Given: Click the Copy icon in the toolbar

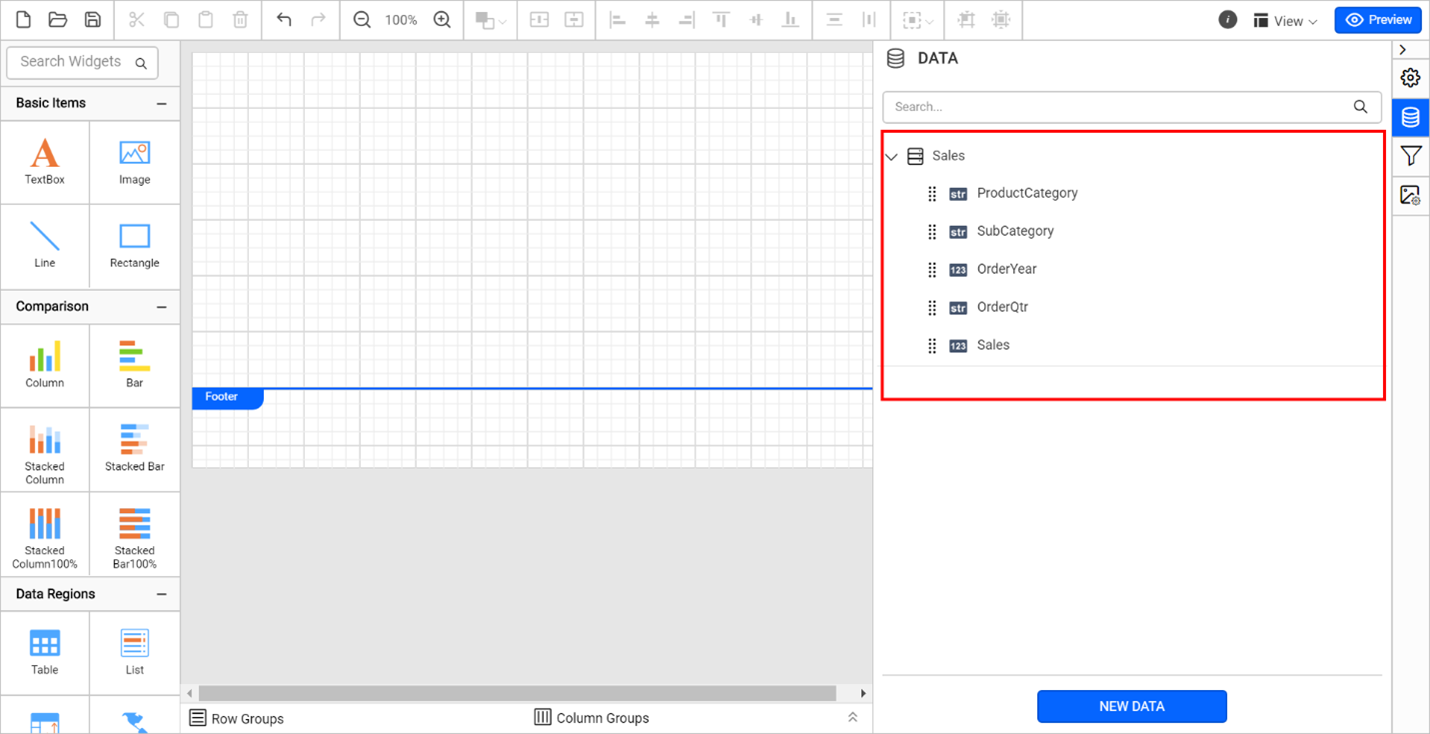Looking at the screenshot, I should coord(171,20).
